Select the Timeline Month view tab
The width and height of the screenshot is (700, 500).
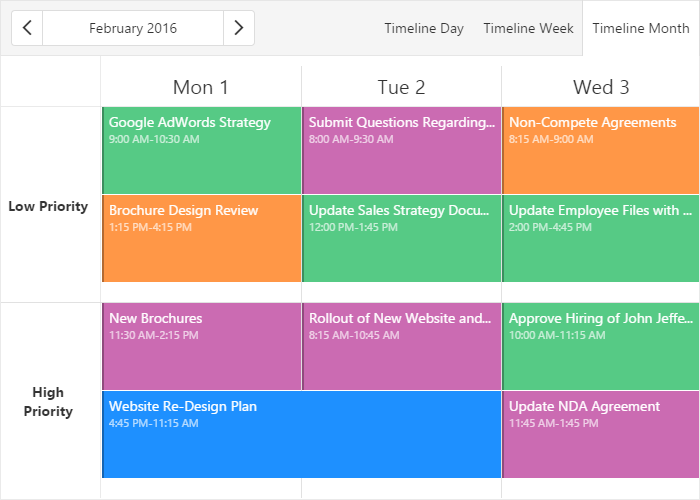tap(640, 28)
